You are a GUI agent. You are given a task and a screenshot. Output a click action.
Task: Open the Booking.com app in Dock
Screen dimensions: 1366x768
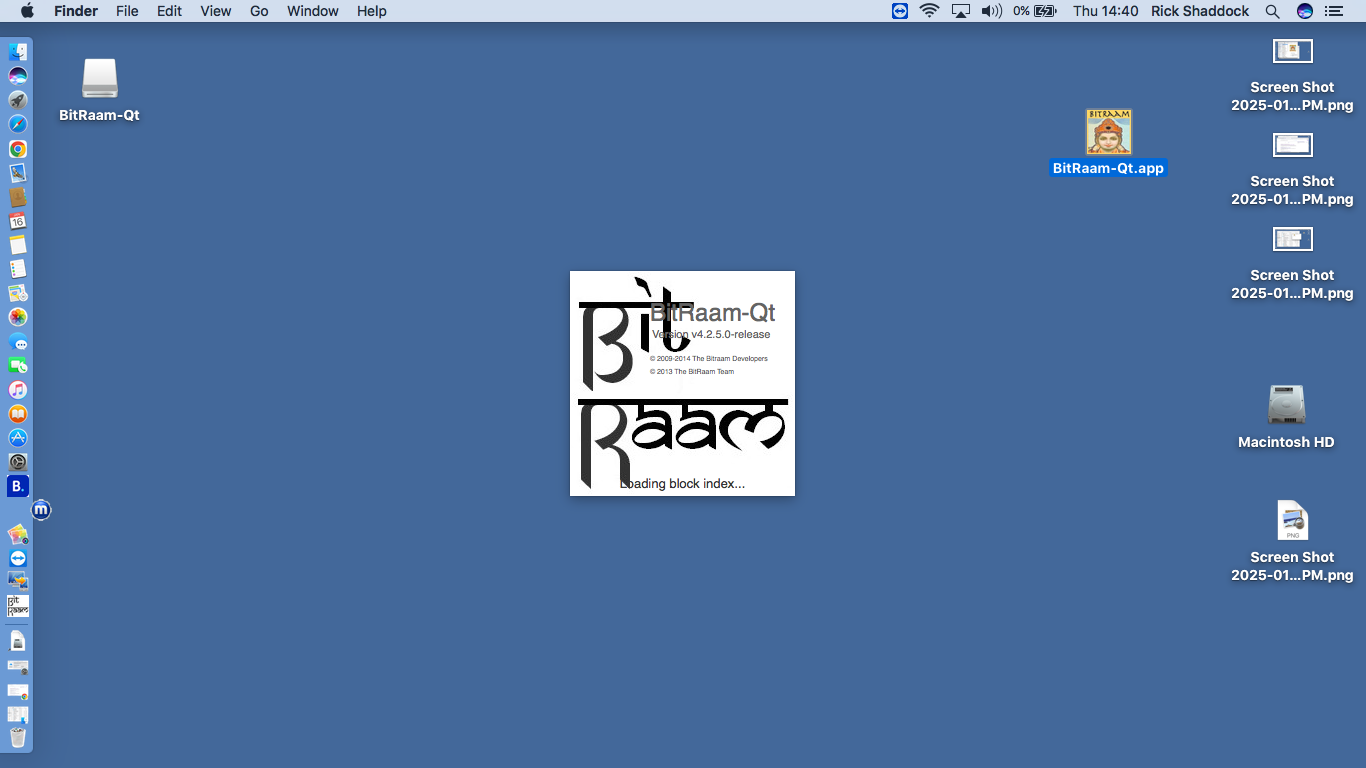point(18,486)
